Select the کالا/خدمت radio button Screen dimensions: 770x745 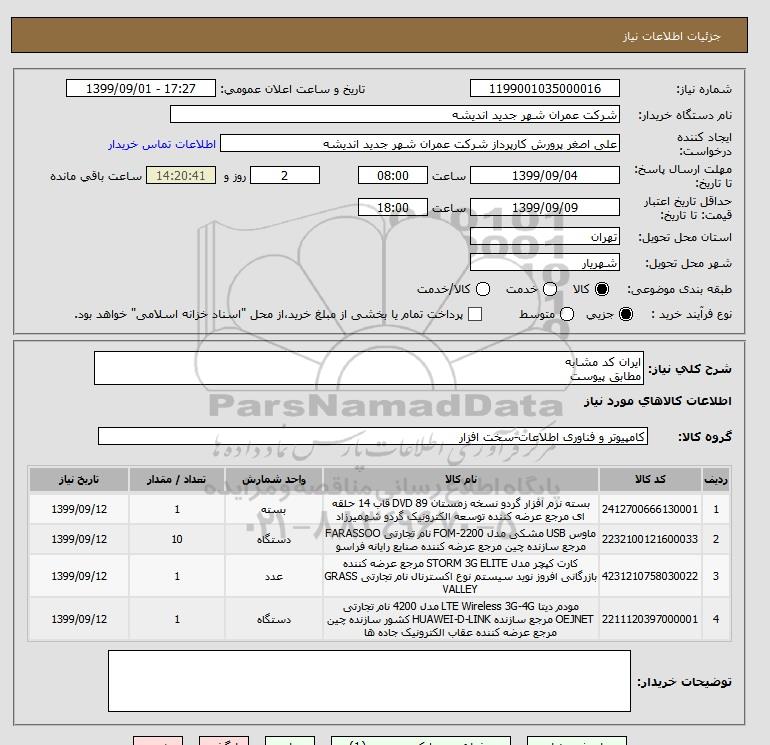483,289
